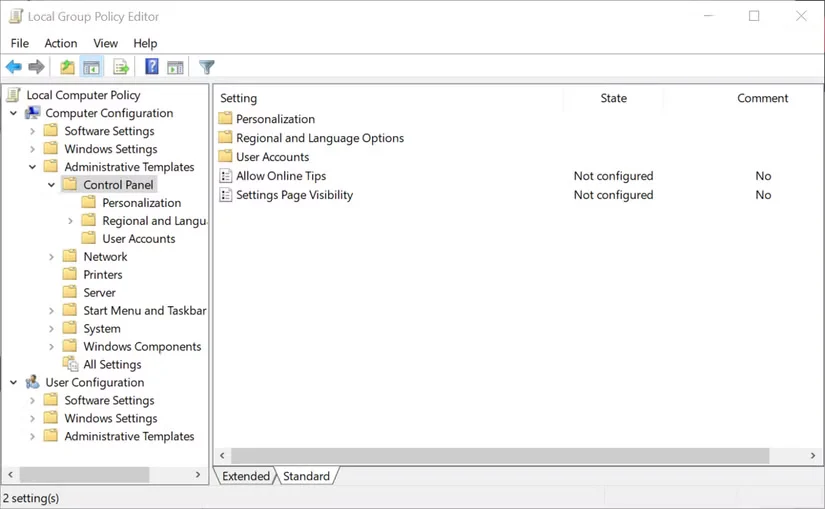The height and width of the screenshot is (509, 825).
Task: Click the blue Back arrow in toolbar
Action: [x=13, y=67]
